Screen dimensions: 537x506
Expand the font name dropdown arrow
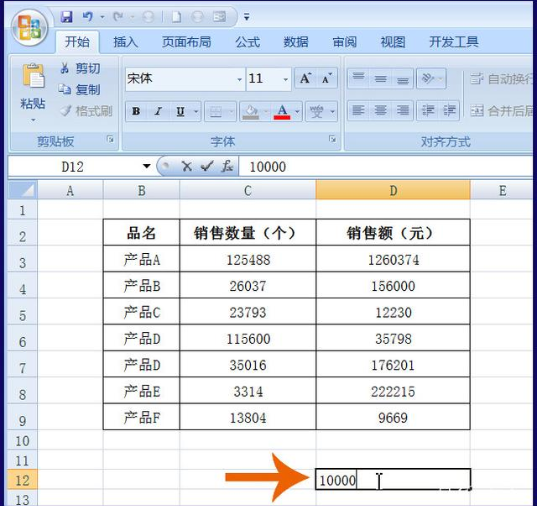(x=240, y=79)
